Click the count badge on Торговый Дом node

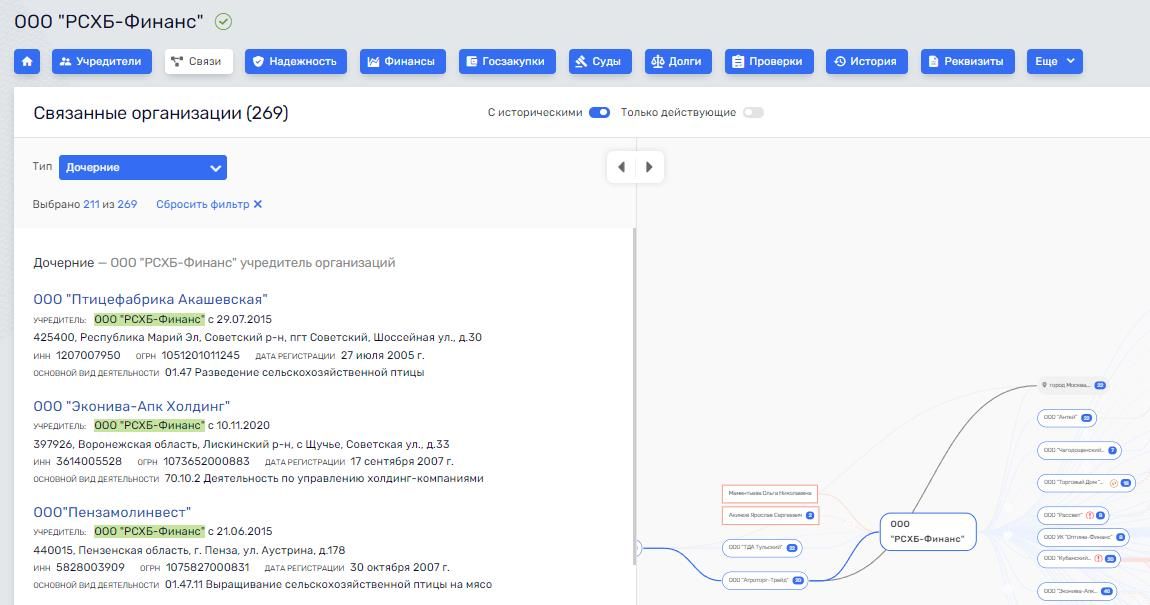pos(1126,483)
